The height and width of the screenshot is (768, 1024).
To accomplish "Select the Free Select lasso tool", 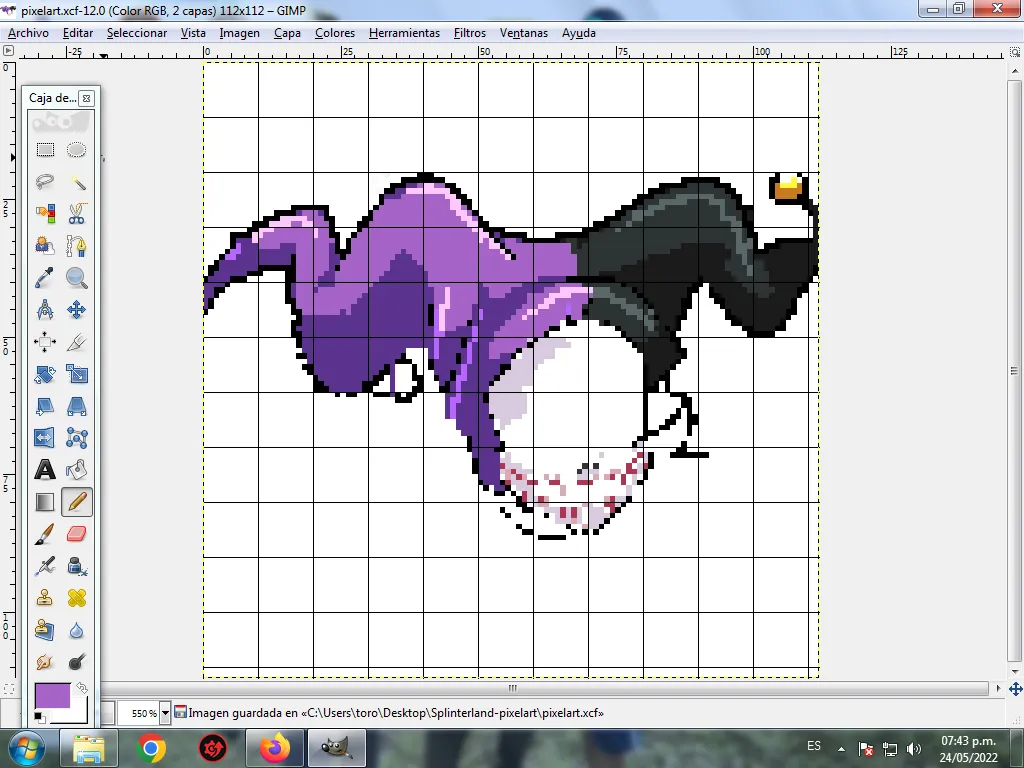I will pos(45,182).
